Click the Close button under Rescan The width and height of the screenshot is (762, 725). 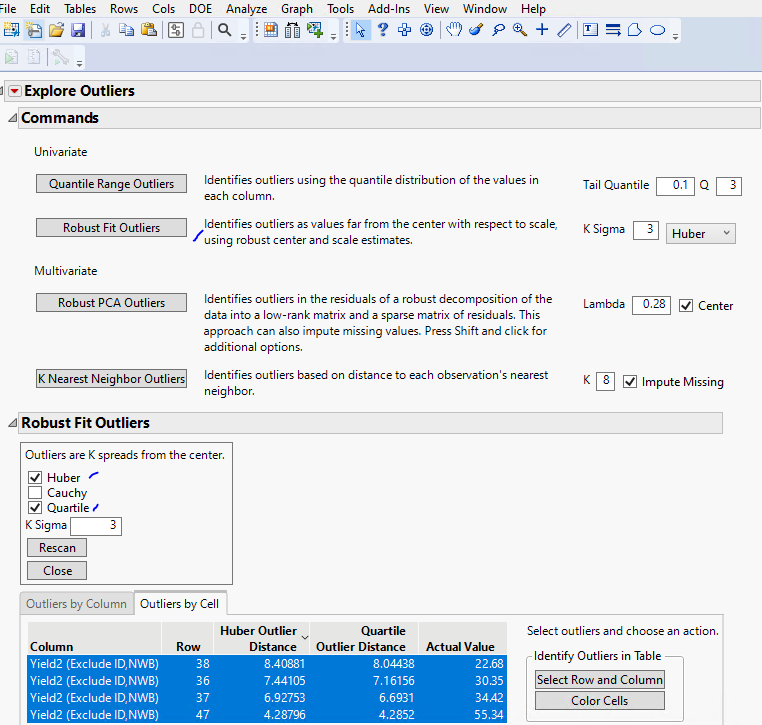(57, 570)
